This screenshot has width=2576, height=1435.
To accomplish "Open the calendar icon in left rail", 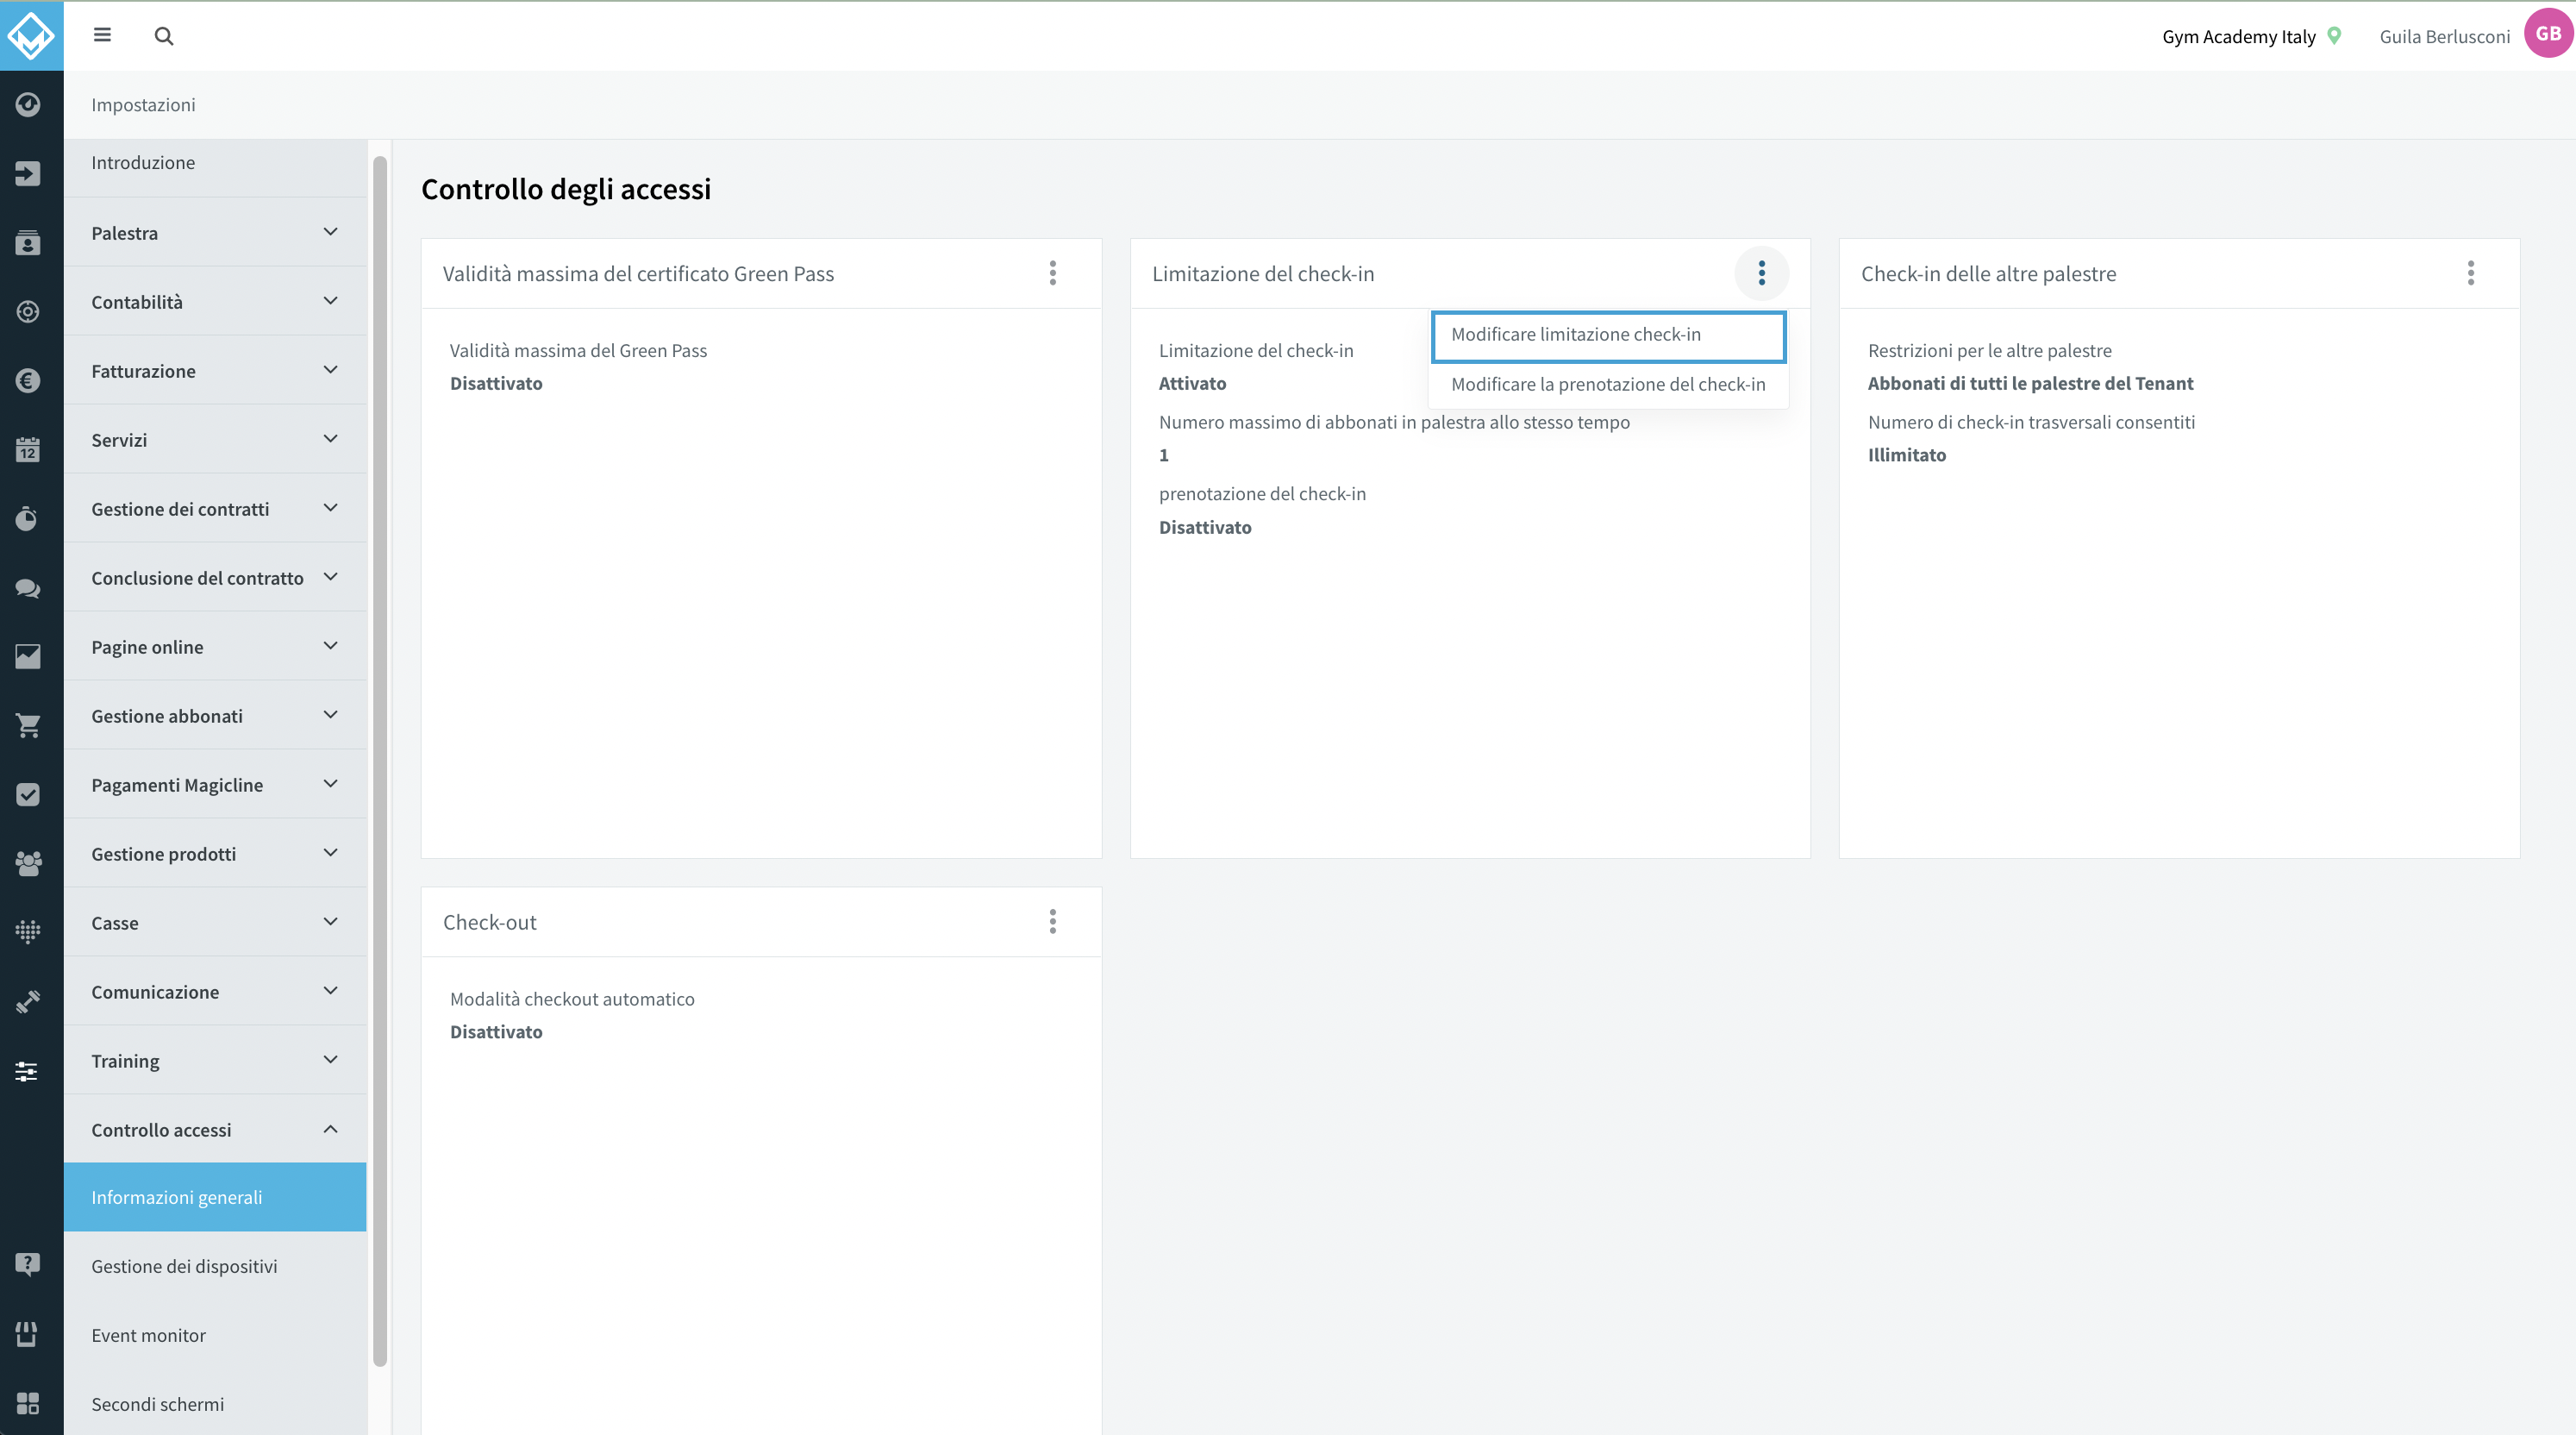I will [28, 449].
